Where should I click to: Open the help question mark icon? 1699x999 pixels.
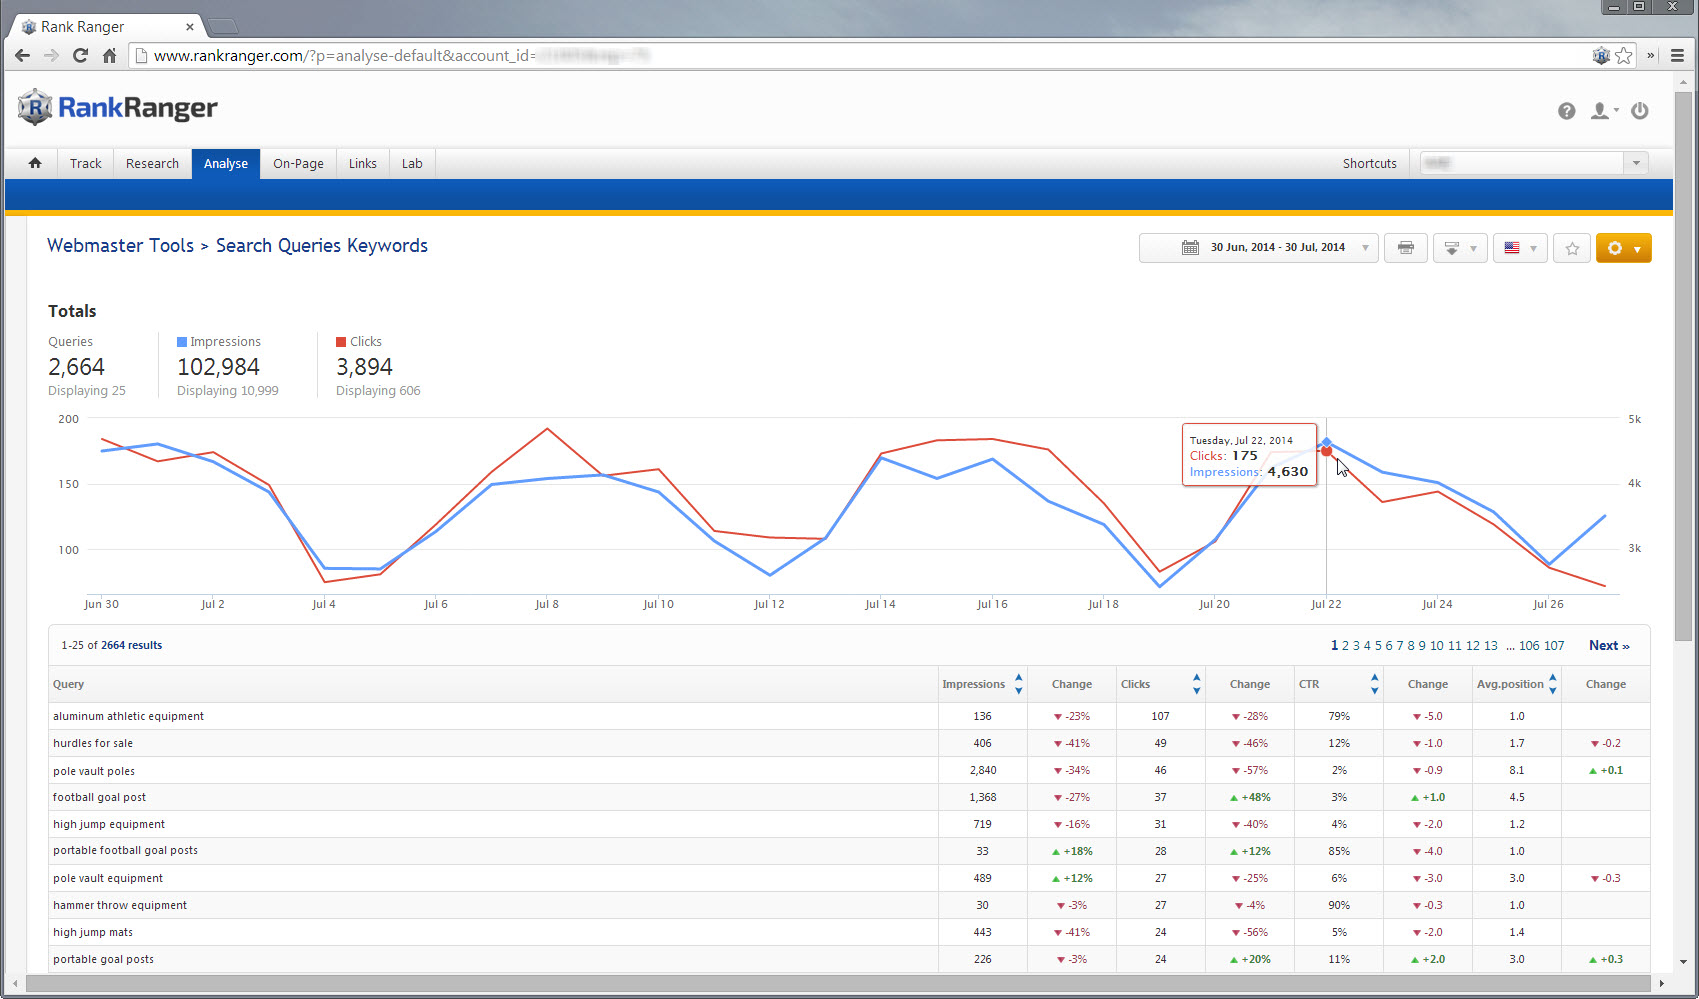pos(1566,111)
